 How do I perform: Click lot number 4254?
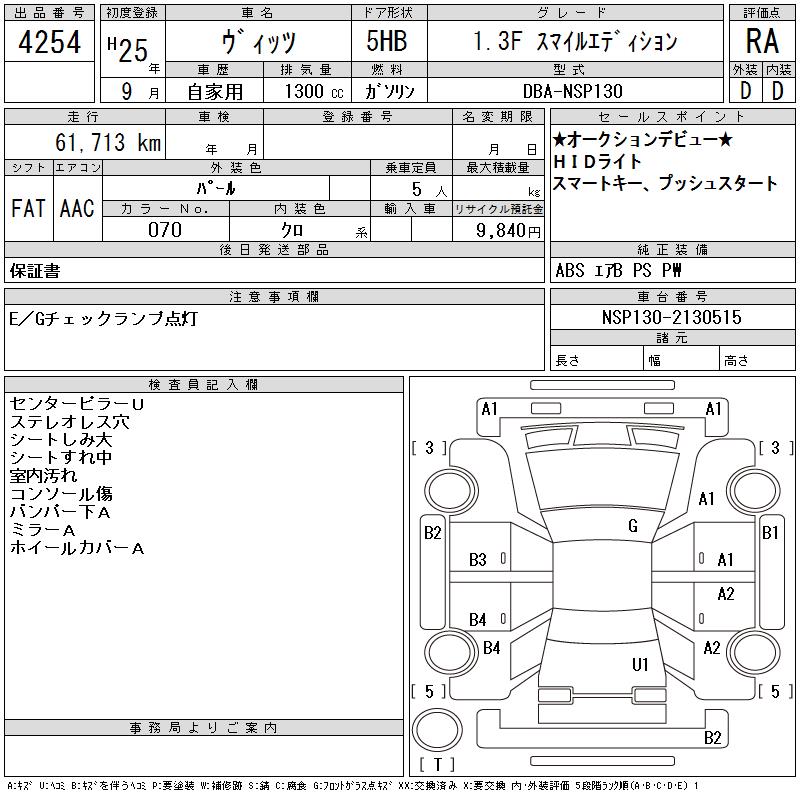click(x=50, y=41)
